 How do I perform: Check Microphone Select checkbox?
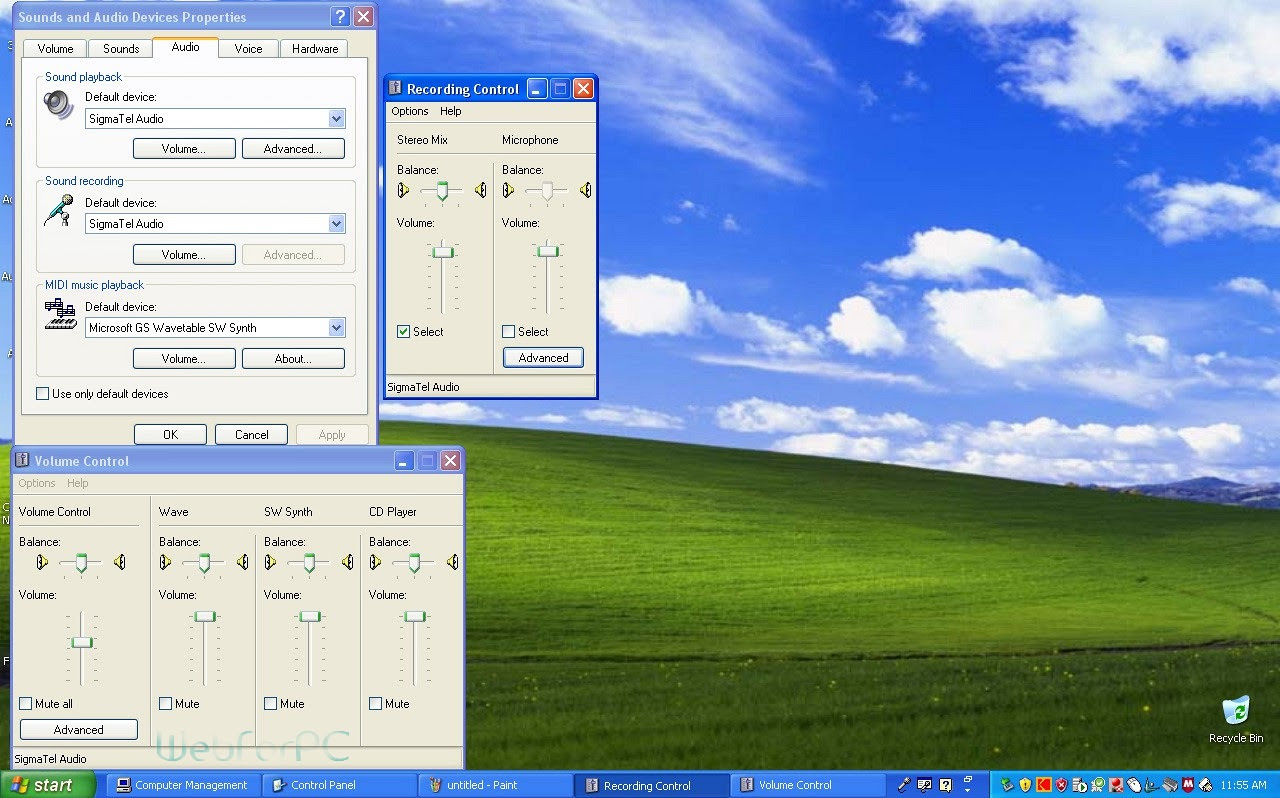pos(509,332)
